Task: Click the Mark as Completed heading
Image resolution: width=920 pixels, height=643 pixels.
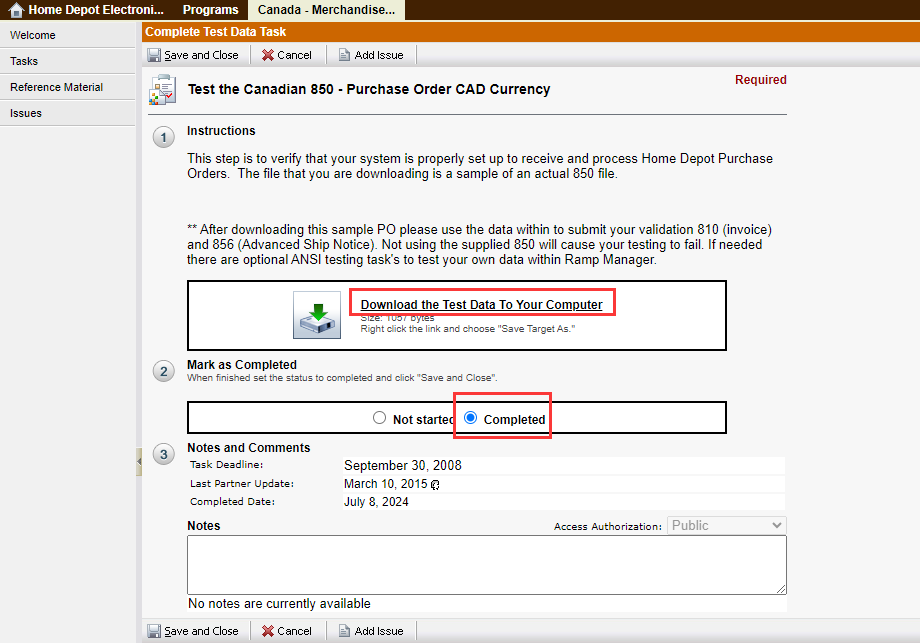Action: [x=242, y=365]
